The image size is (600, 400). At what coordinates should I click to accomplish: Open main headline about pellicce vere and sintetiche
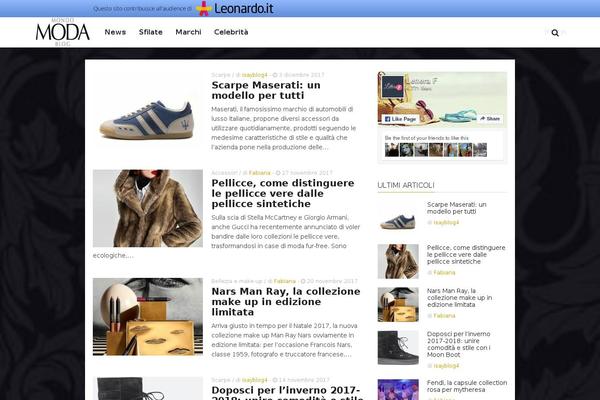[283, 193]
